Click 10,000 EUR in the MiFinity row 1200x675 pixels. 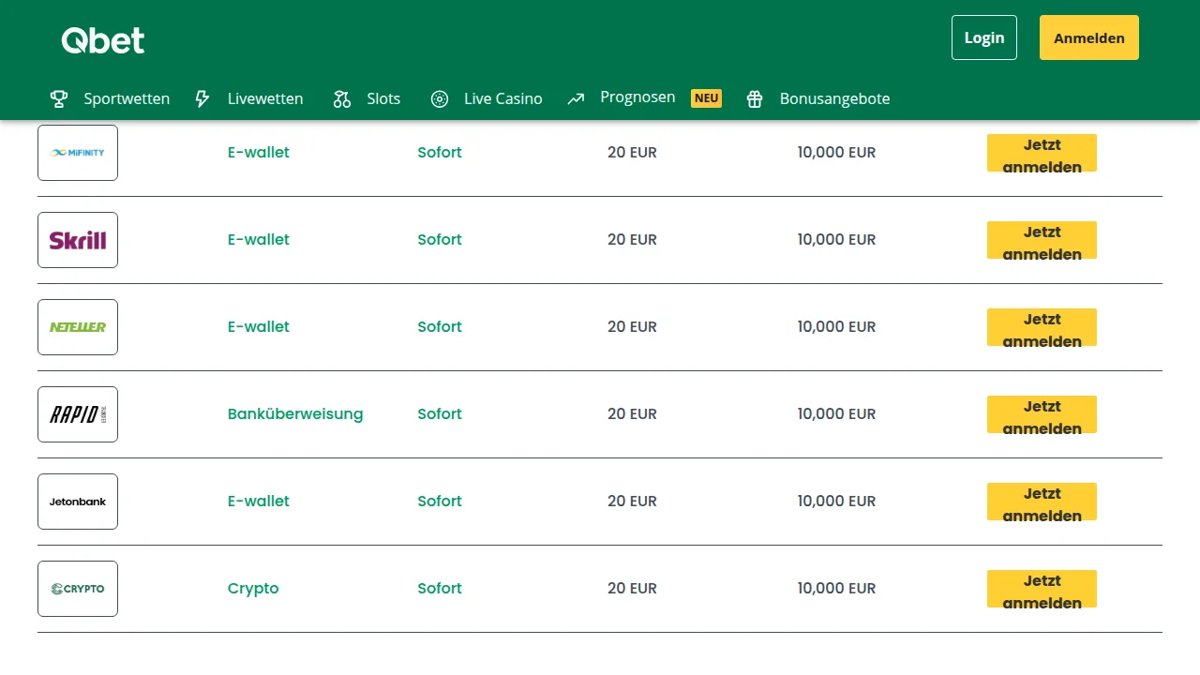pos(836,152)
